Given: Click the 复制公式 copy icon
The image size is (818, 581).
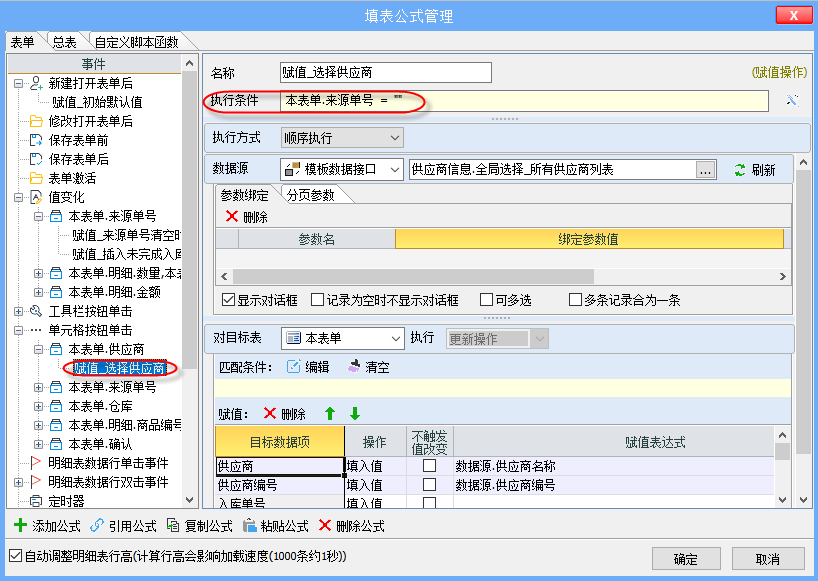Looking at the screenshot, I should [173, 525].
